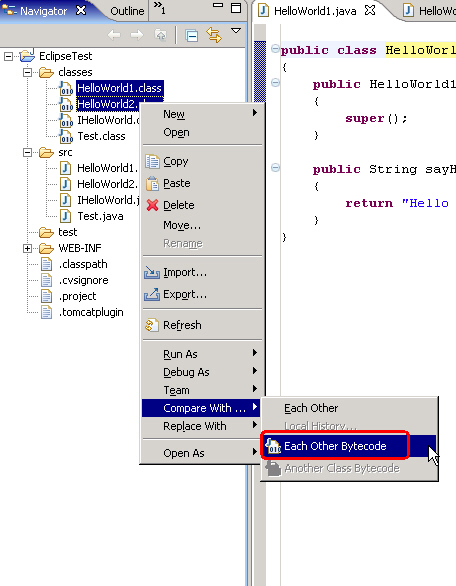Image resolution: width=456 pixels, height=586 pixels.
Task: Close the HelloWorld1.java editor tab
Action: click(x=370, y=10)
